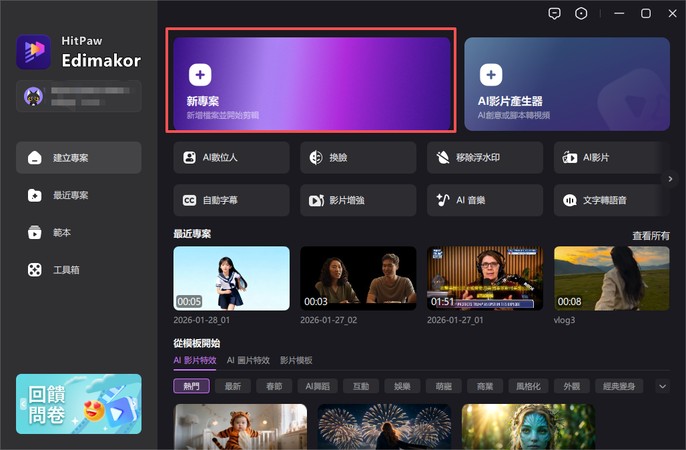Open the baby tiger costume template
Screen dimensions: 686x450
pyautogui.click(x=240, y=427)
